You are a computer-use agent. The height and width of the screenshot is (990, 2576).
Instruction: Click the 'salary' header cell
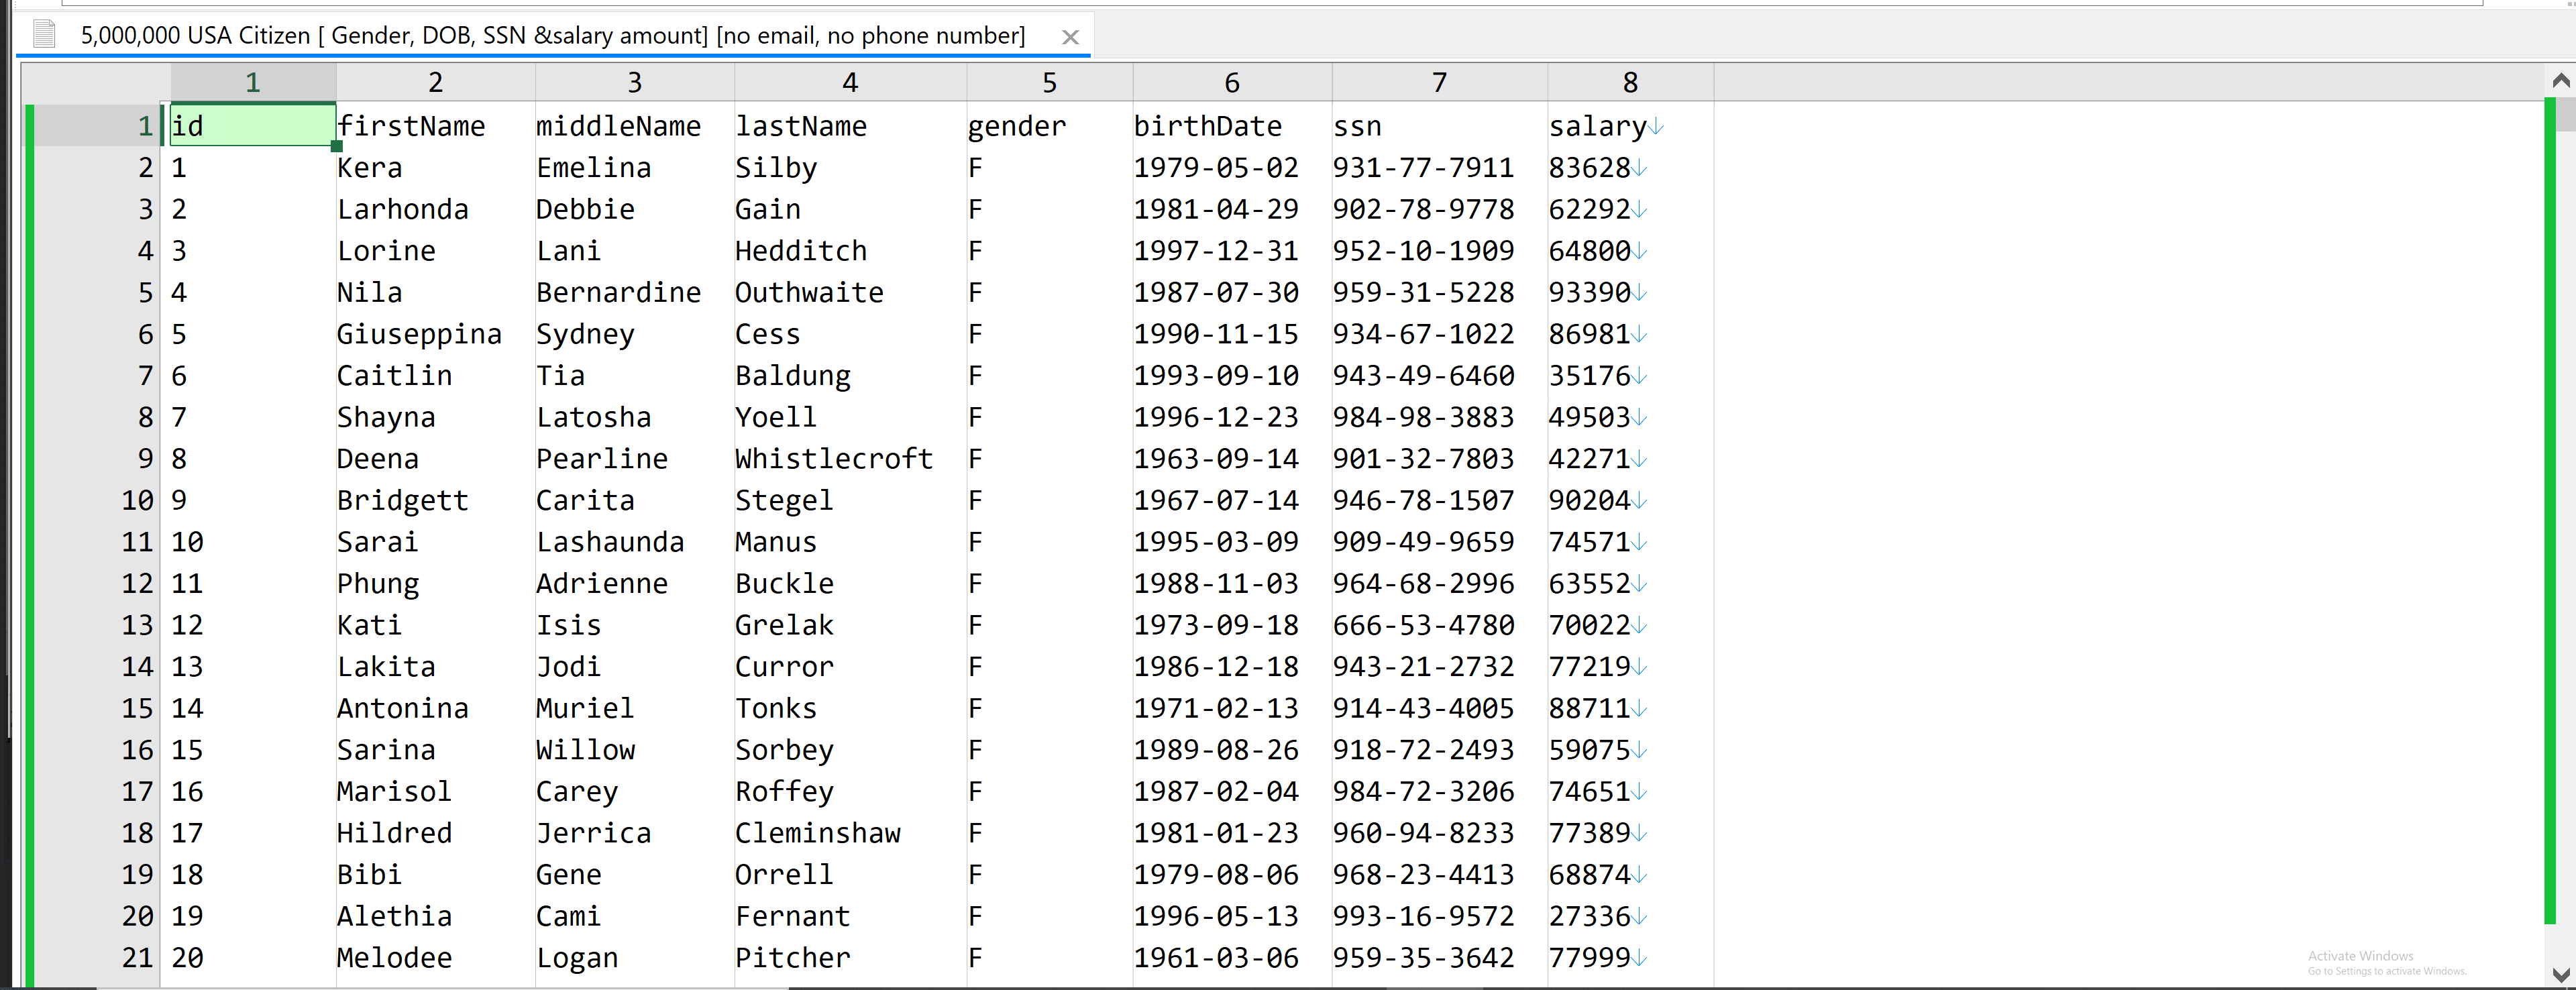pyautogui.click(x=1597, y=127)
